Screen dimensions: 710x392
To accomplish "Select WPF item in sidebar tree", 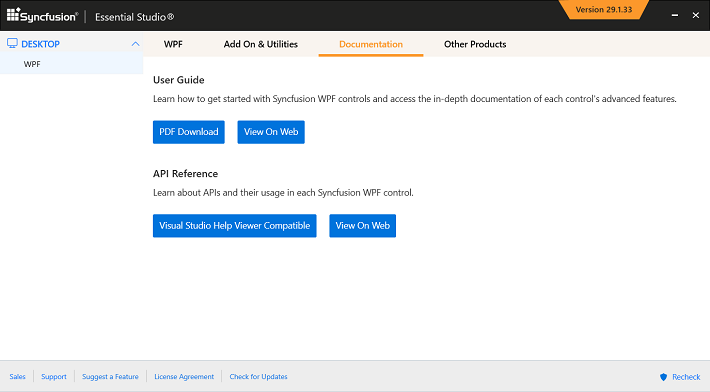I will coord(72,64).
